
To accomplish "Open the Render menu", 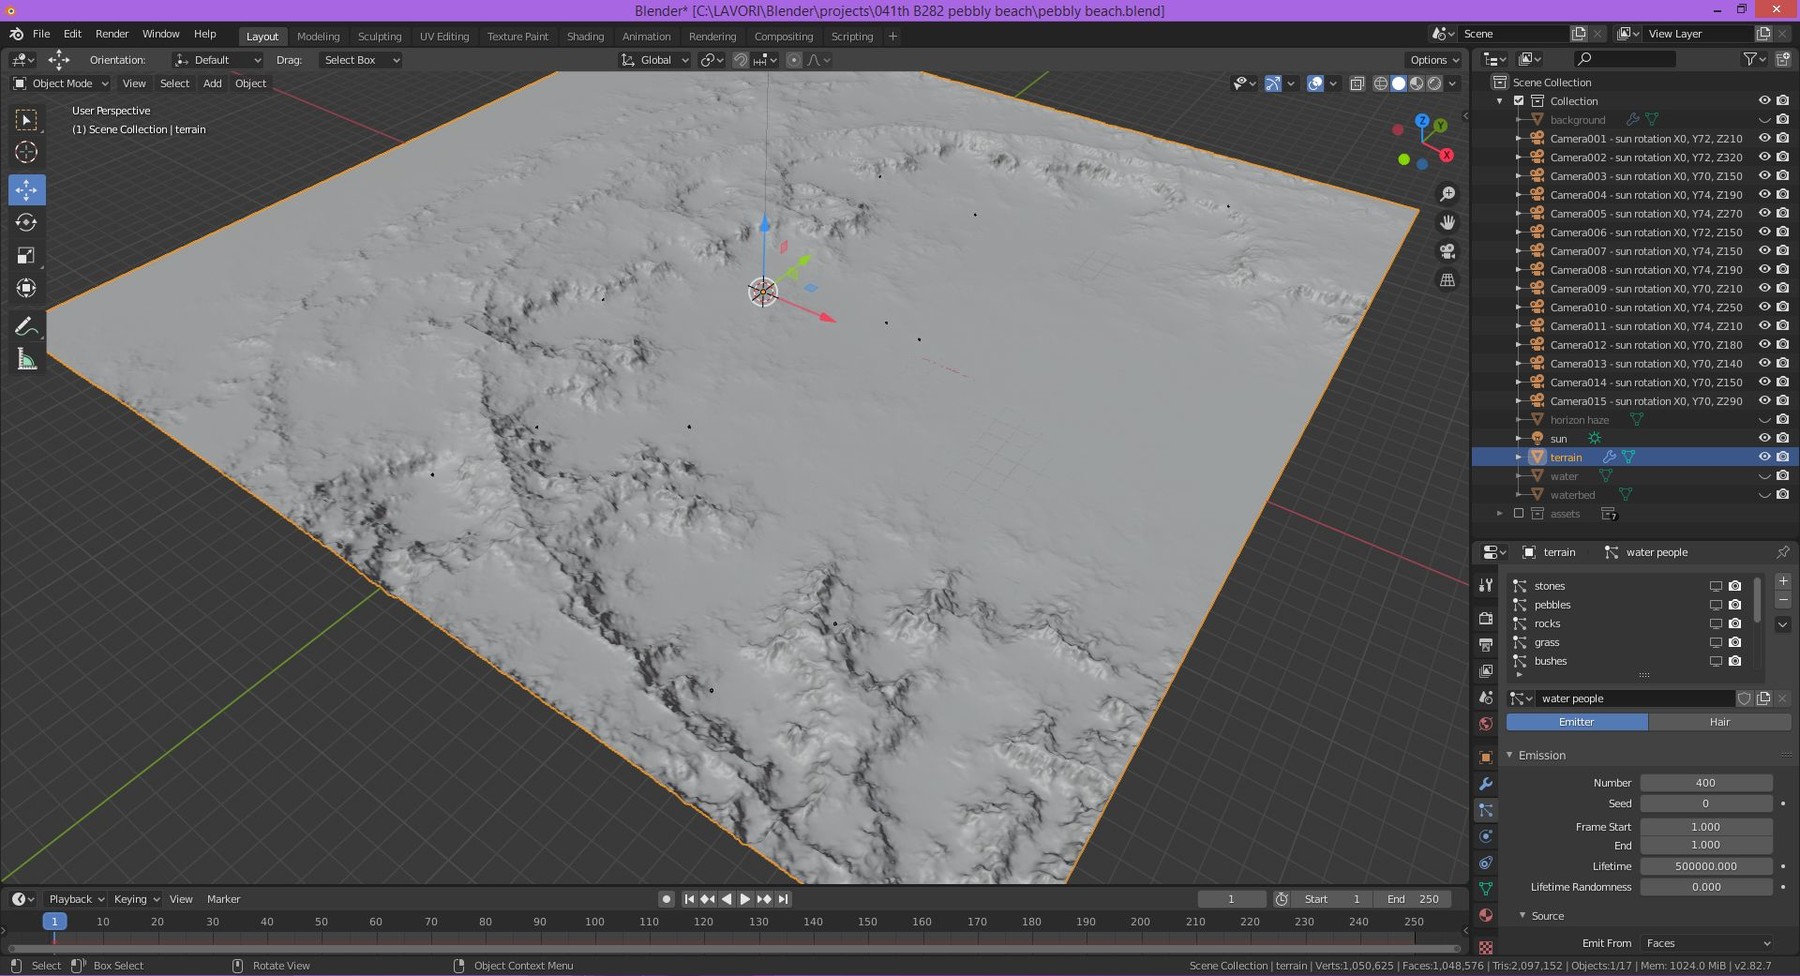I will pyautogui.click(x=112, y=33).
